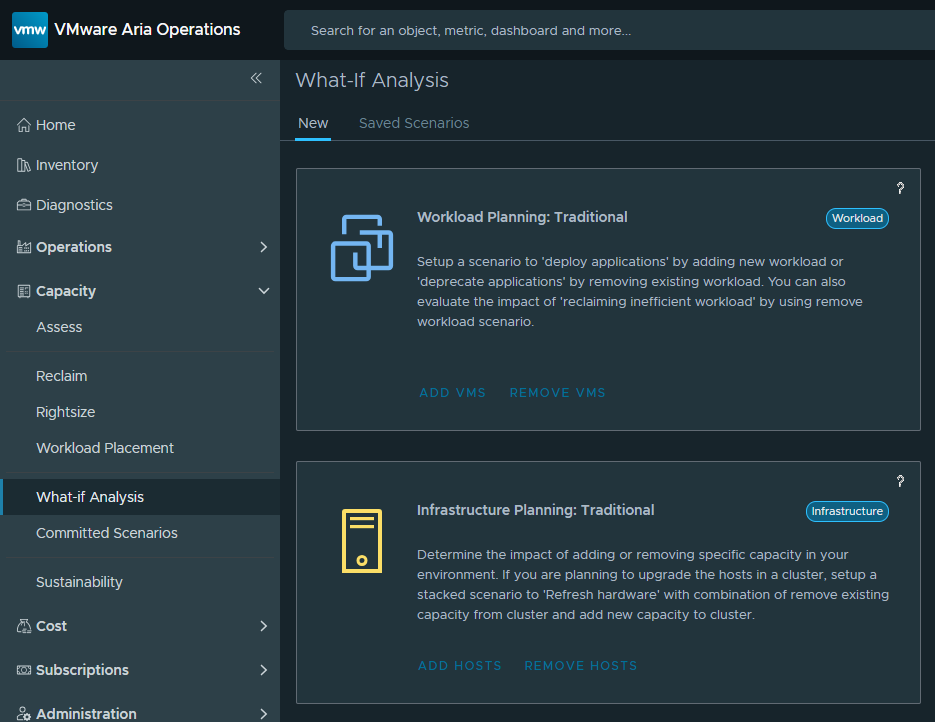Expand the Administration menu chevron

point(264,714)
